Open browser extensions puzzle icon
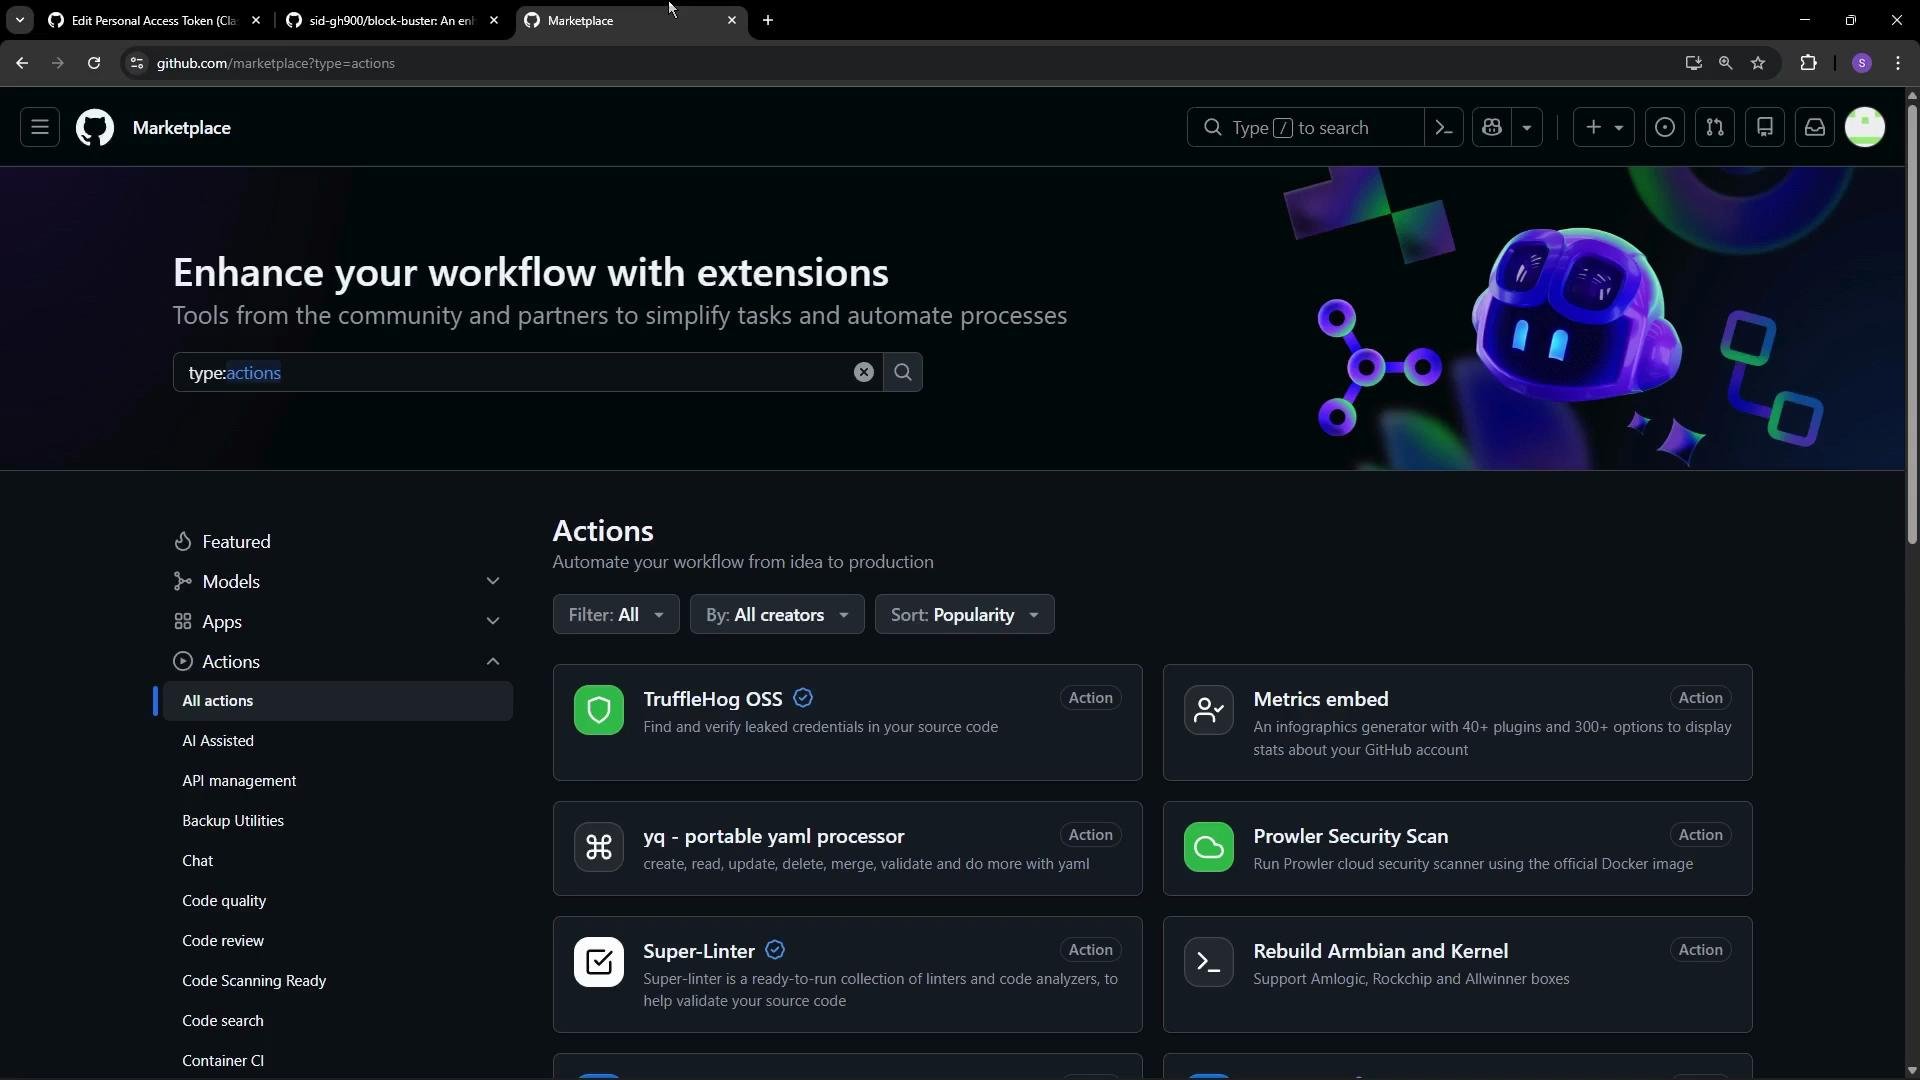1920x1080 pixels. coord(1809,63)
